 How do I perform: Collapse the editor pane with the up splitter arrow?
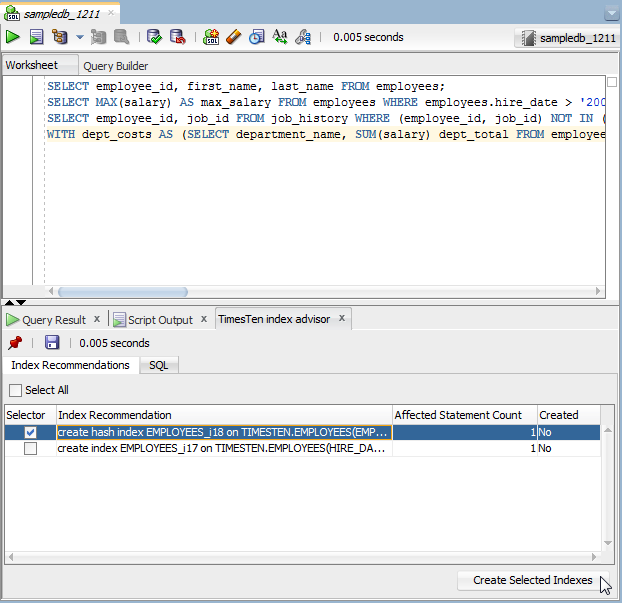click(x=9, y=302)
